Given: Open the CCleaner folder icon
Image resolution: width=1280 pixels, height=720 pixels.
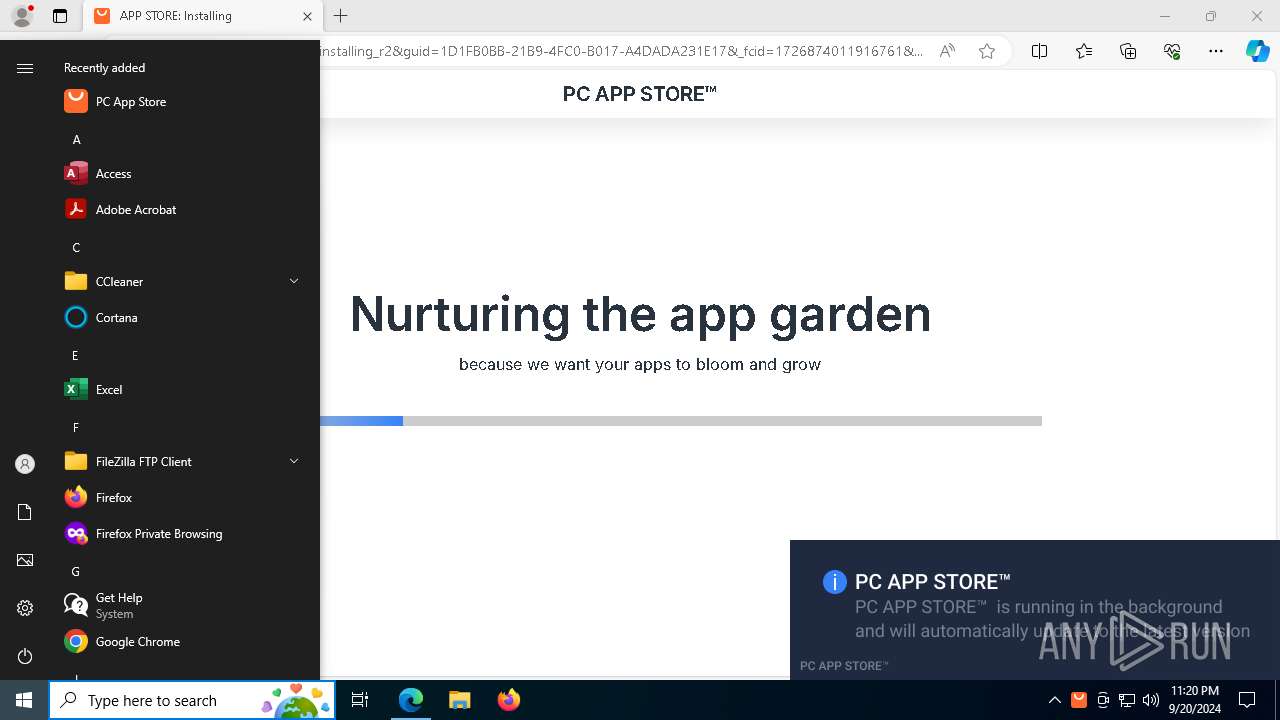Looking at the screenshot, I should point(76,281).
